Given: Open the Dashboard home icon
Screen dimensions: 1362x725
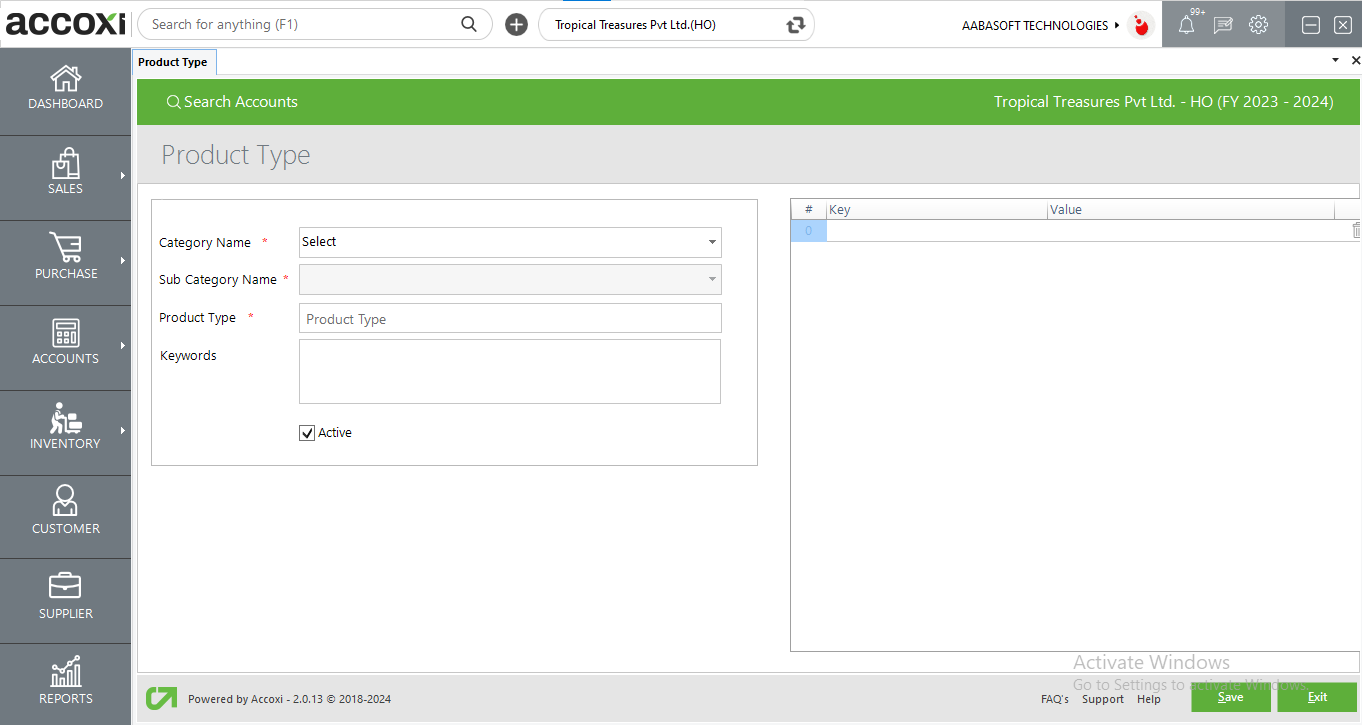Looking at the screenshot, I should click(x=66, y=79).
